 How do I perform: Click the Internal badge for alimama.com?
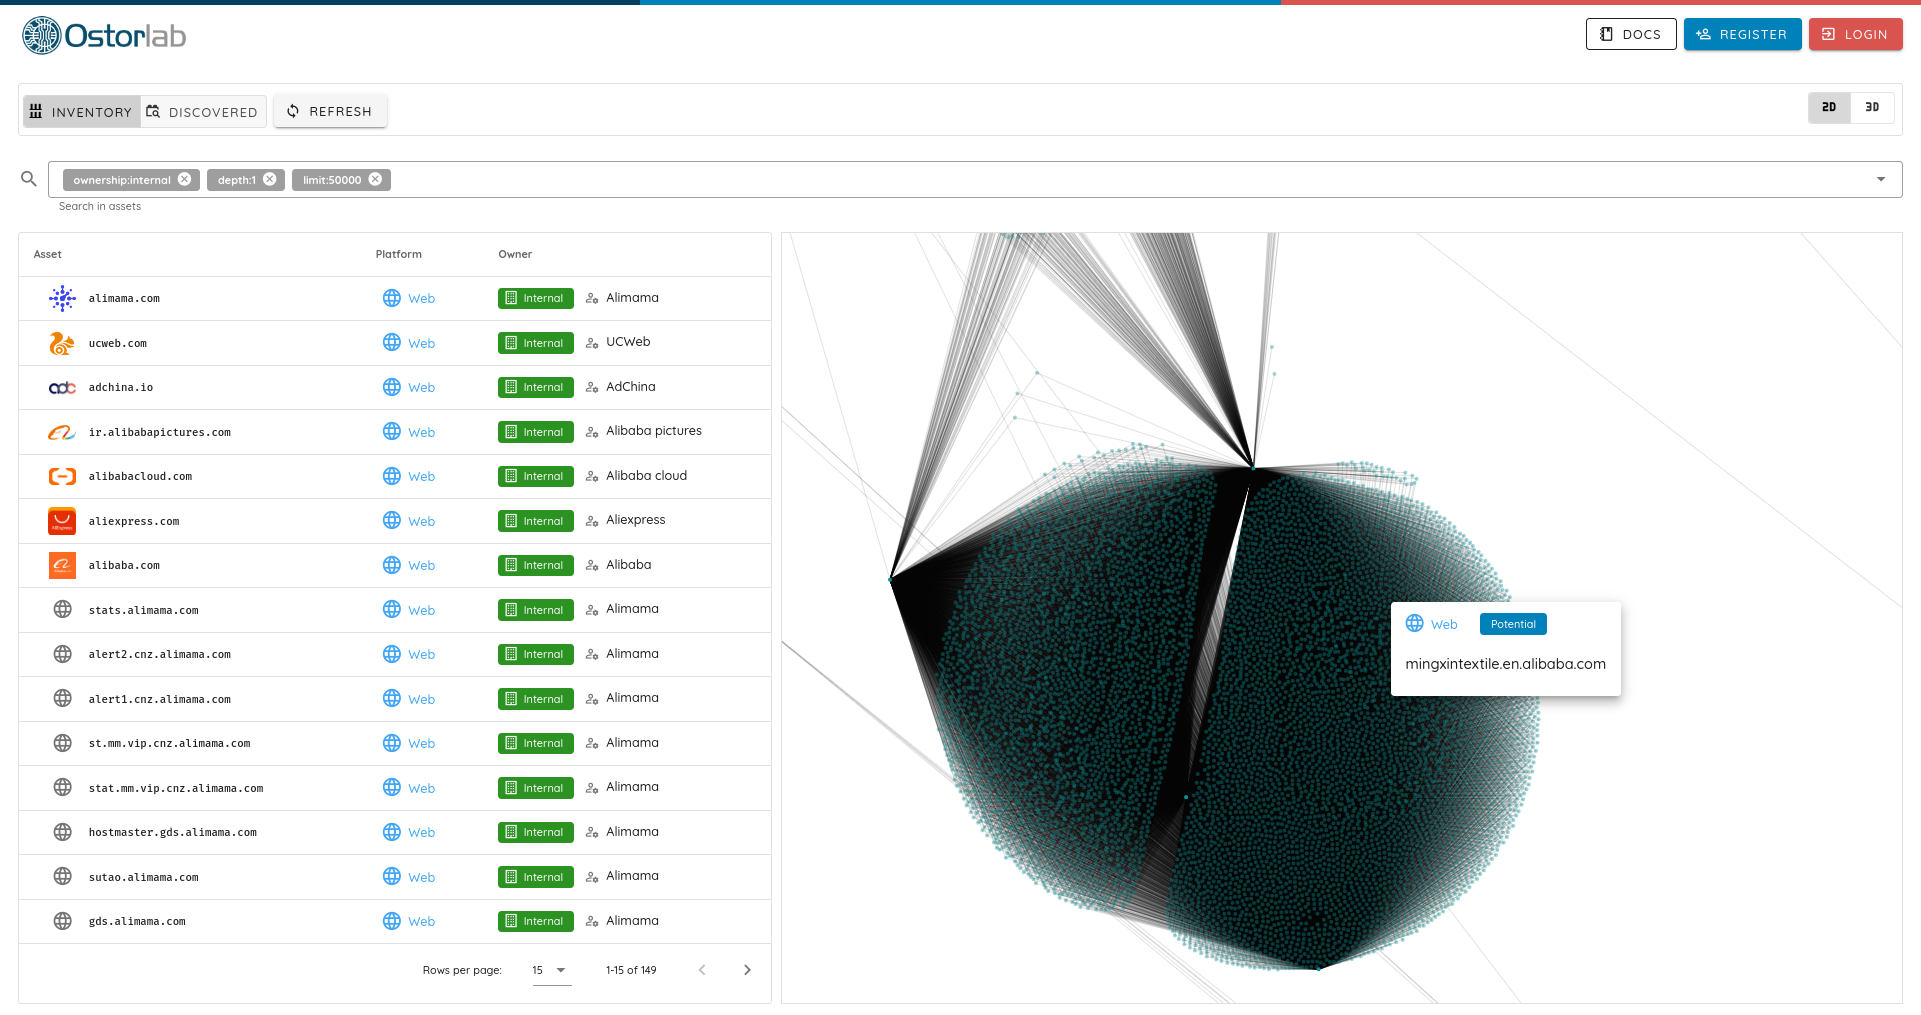pyautogui.click(x=535, y=298)
